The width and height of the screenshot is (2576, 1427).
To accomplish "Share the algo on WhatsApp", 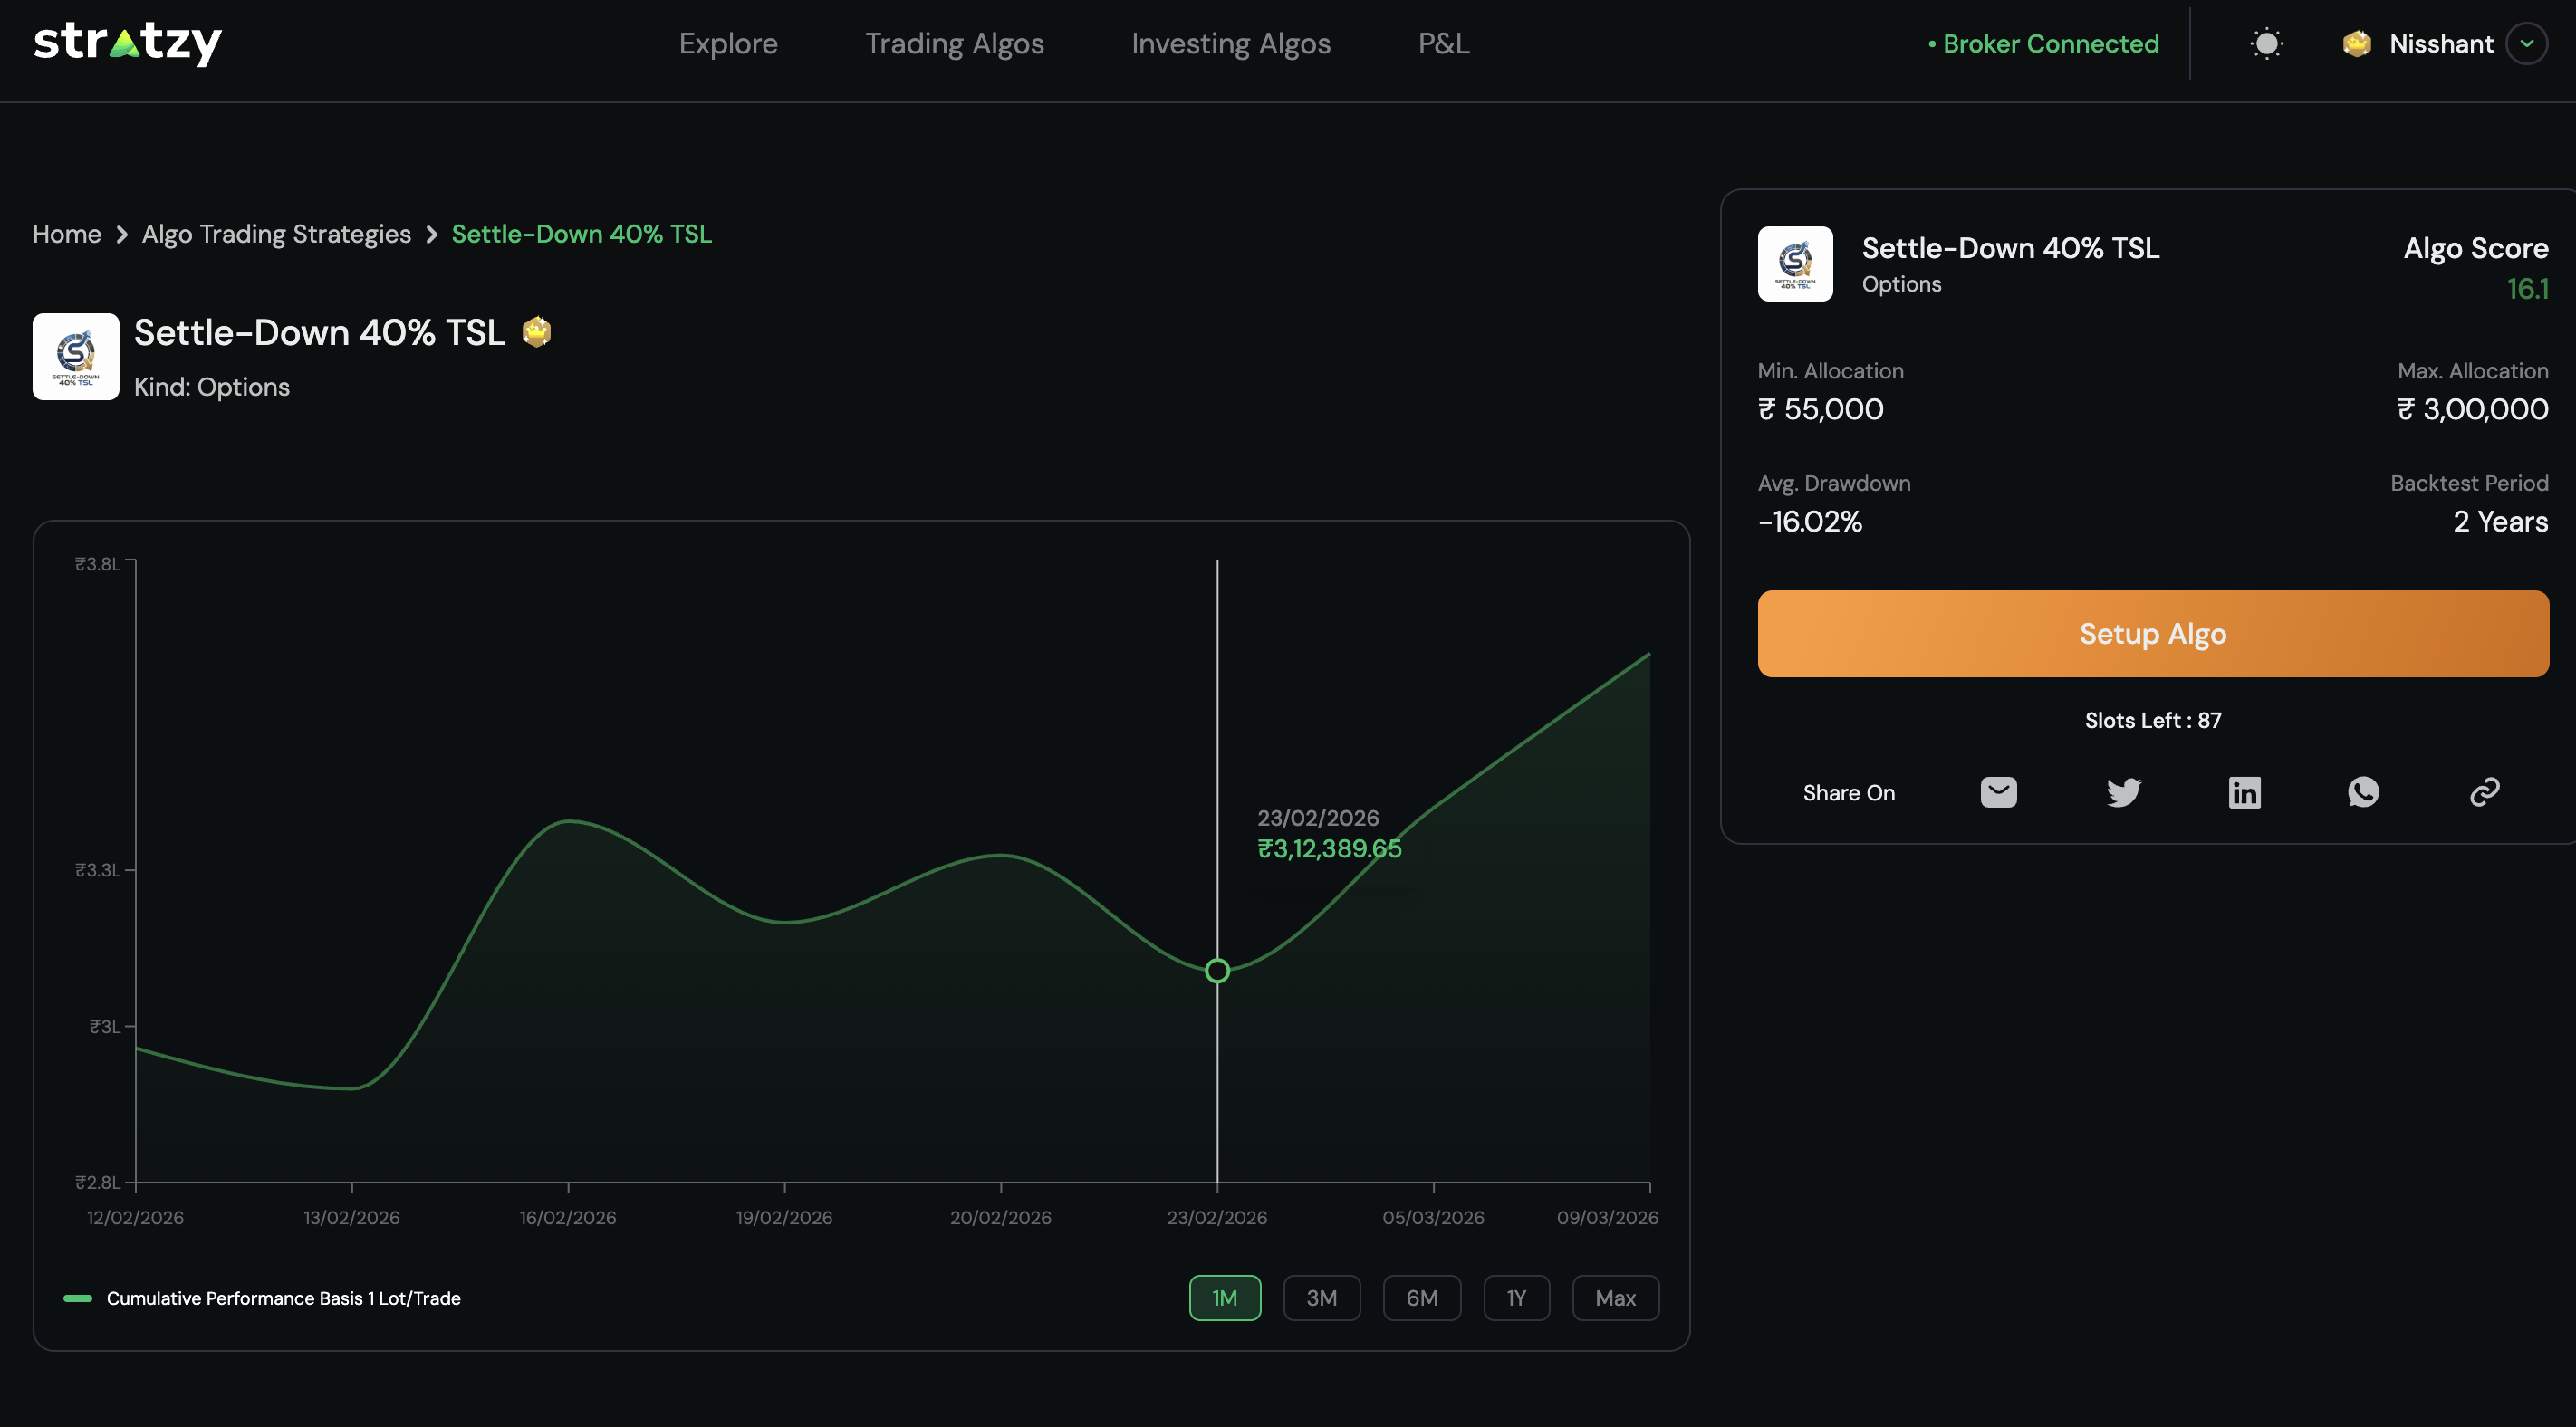I will click(x=2363, y=792).
